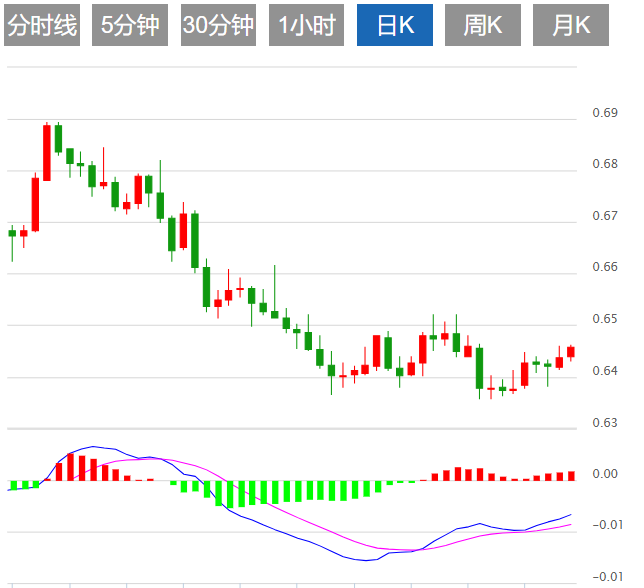
Task: Select the 30分钟 interval tab
Action: coord(218,25)
